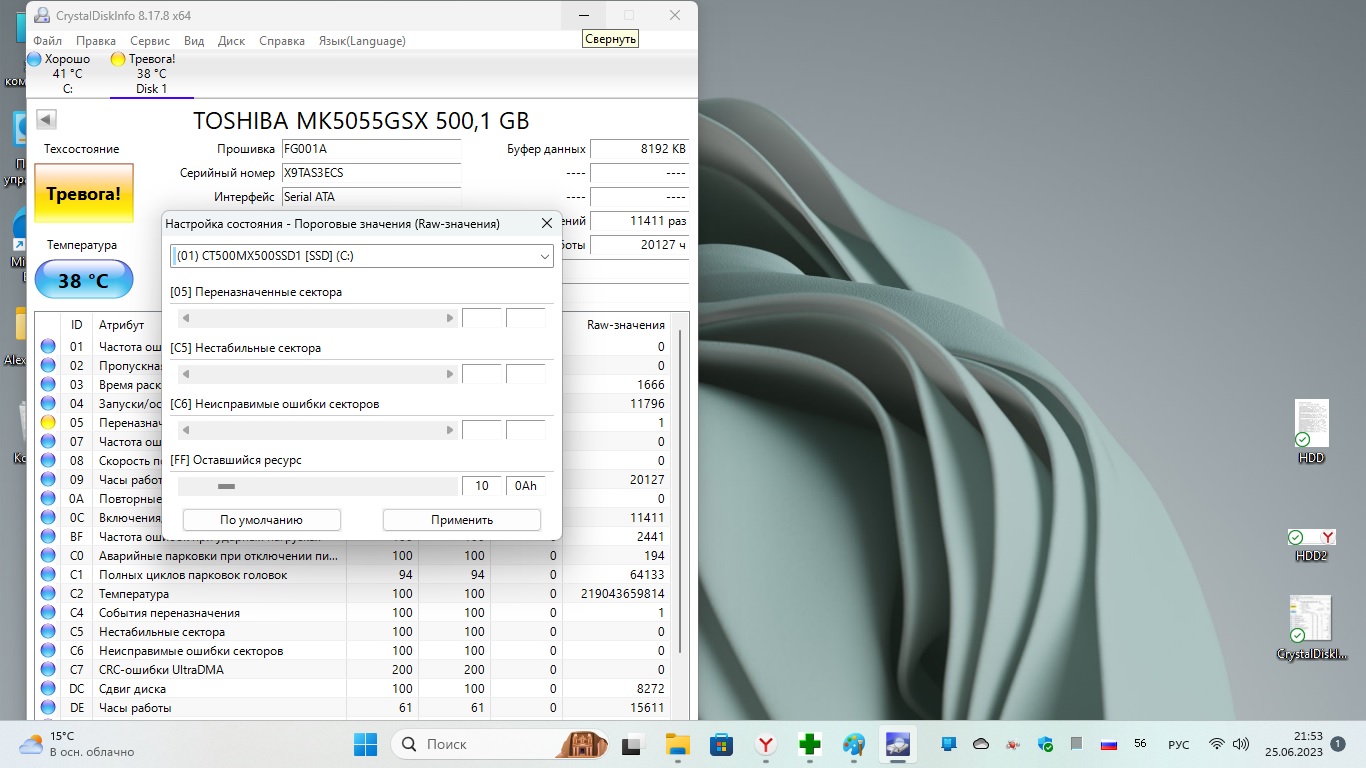The width and height of the screenshot is (1366, 768).
Task: Close the Настройка состояния dialog
Action: click(546, 223)
